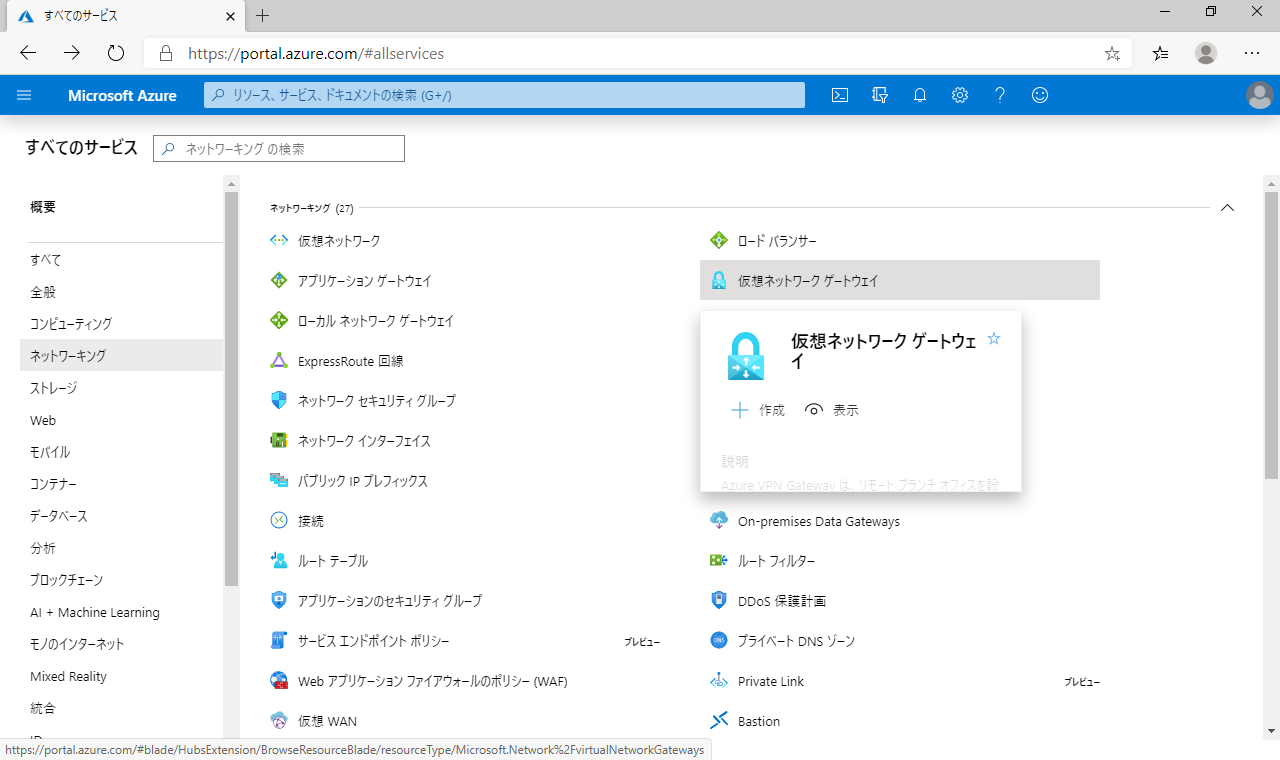Click the DDoS 保護計画 shield icon
This screenshot has width=1280, height=760.
click(718, 601)
